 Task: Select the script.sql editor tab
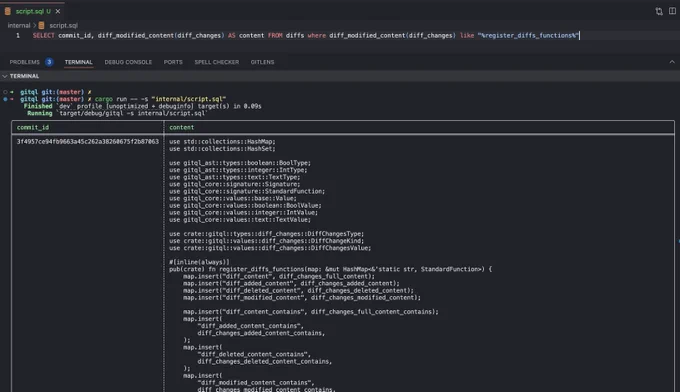point(33,11)
